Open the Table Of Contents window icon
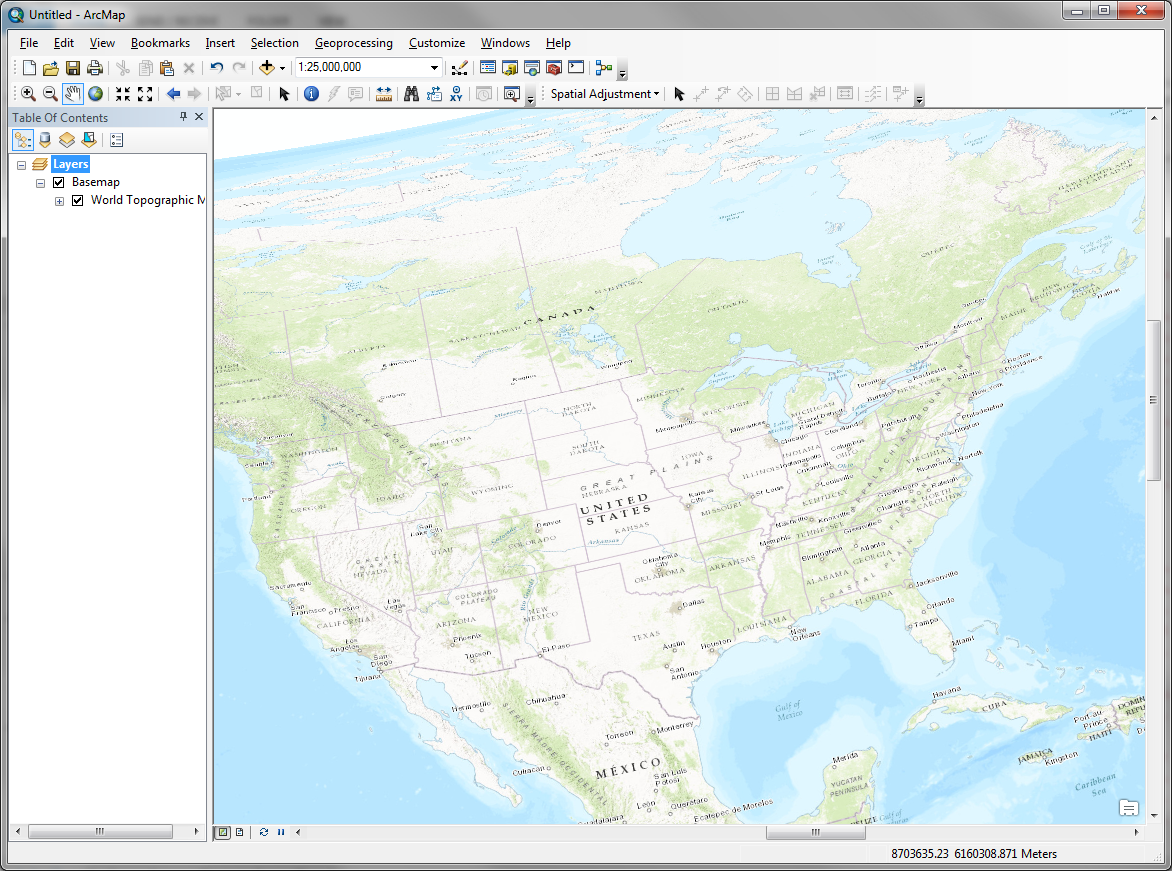1172x871 pixels. tap(488, 68)
